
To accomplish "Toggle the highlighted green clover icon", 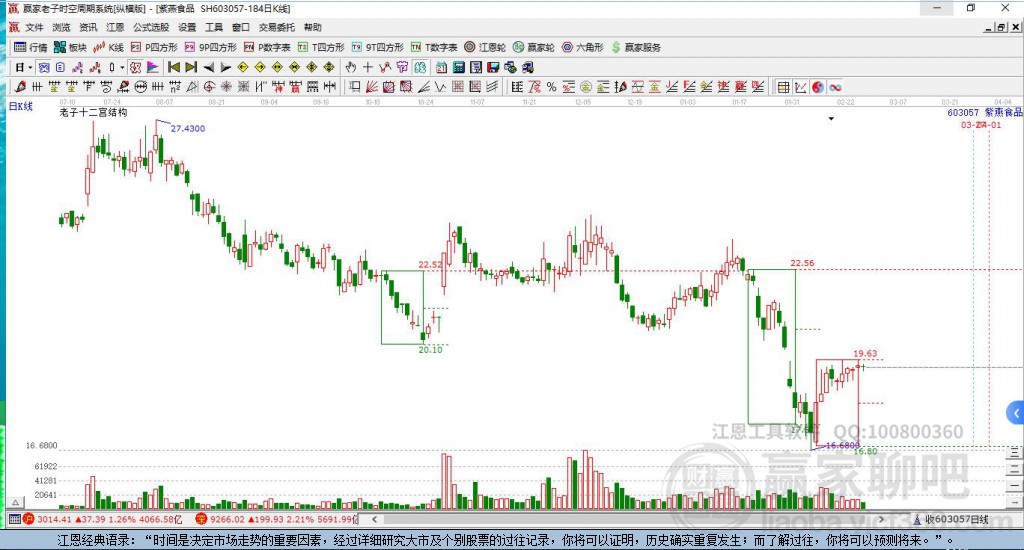I will coord(419,67).
